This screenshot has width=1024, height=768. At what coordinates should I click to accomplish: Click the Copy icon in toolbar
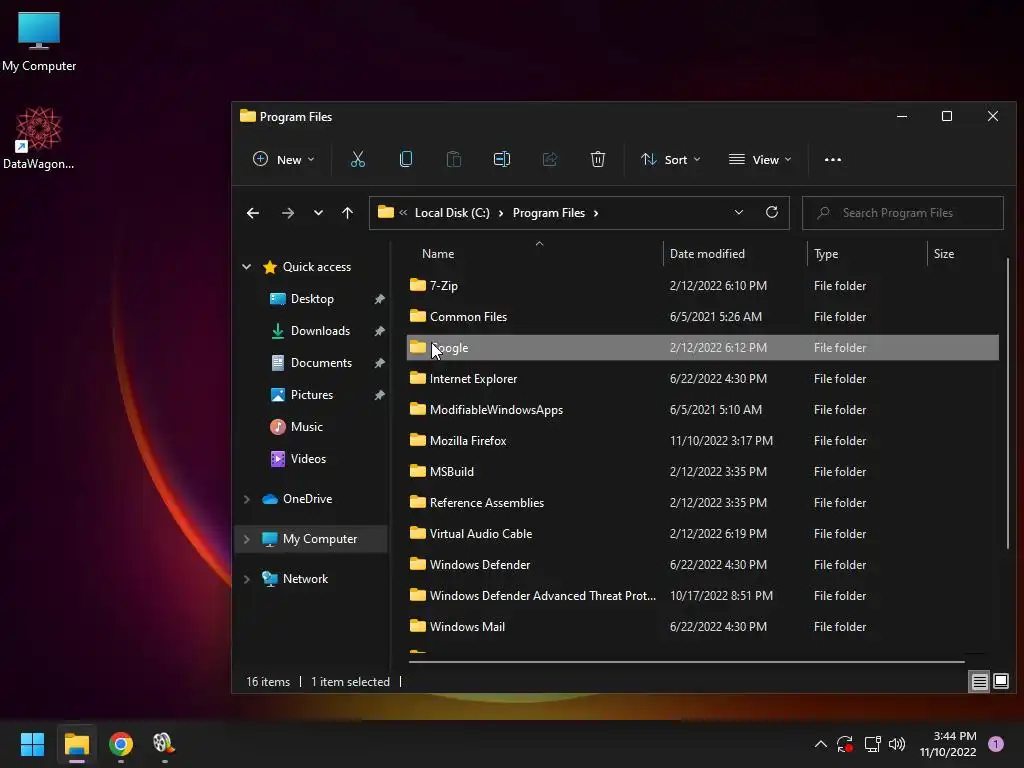(x=406, y=159)
